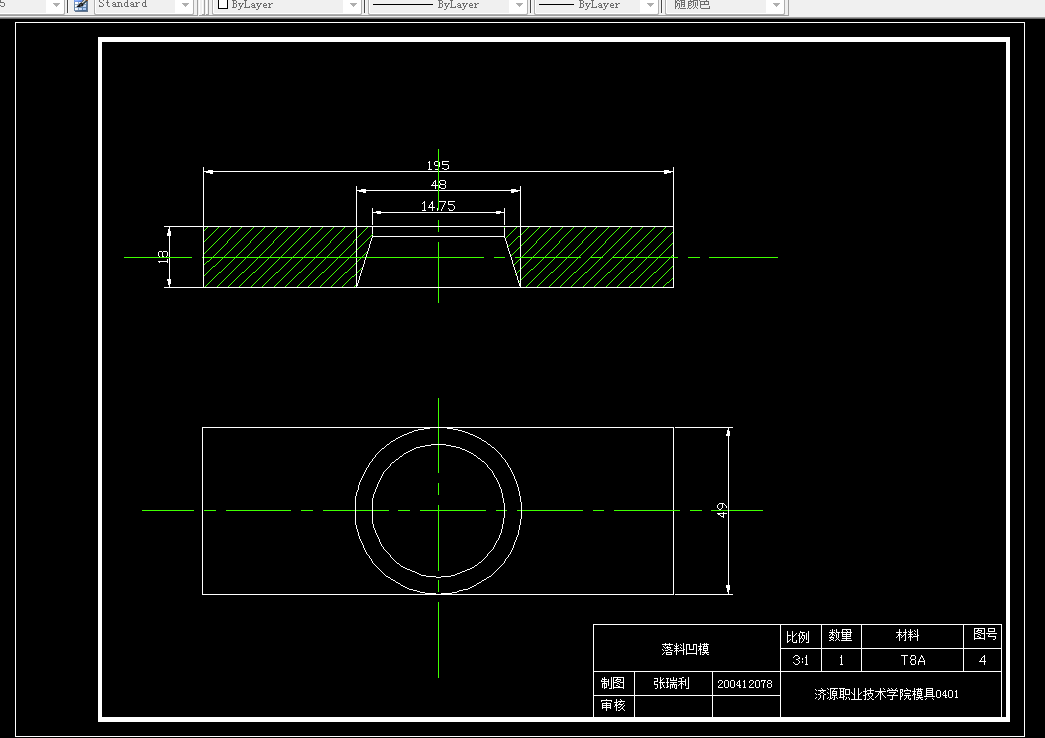
Task: Click the 3:1 scale value
Action: 800,661
